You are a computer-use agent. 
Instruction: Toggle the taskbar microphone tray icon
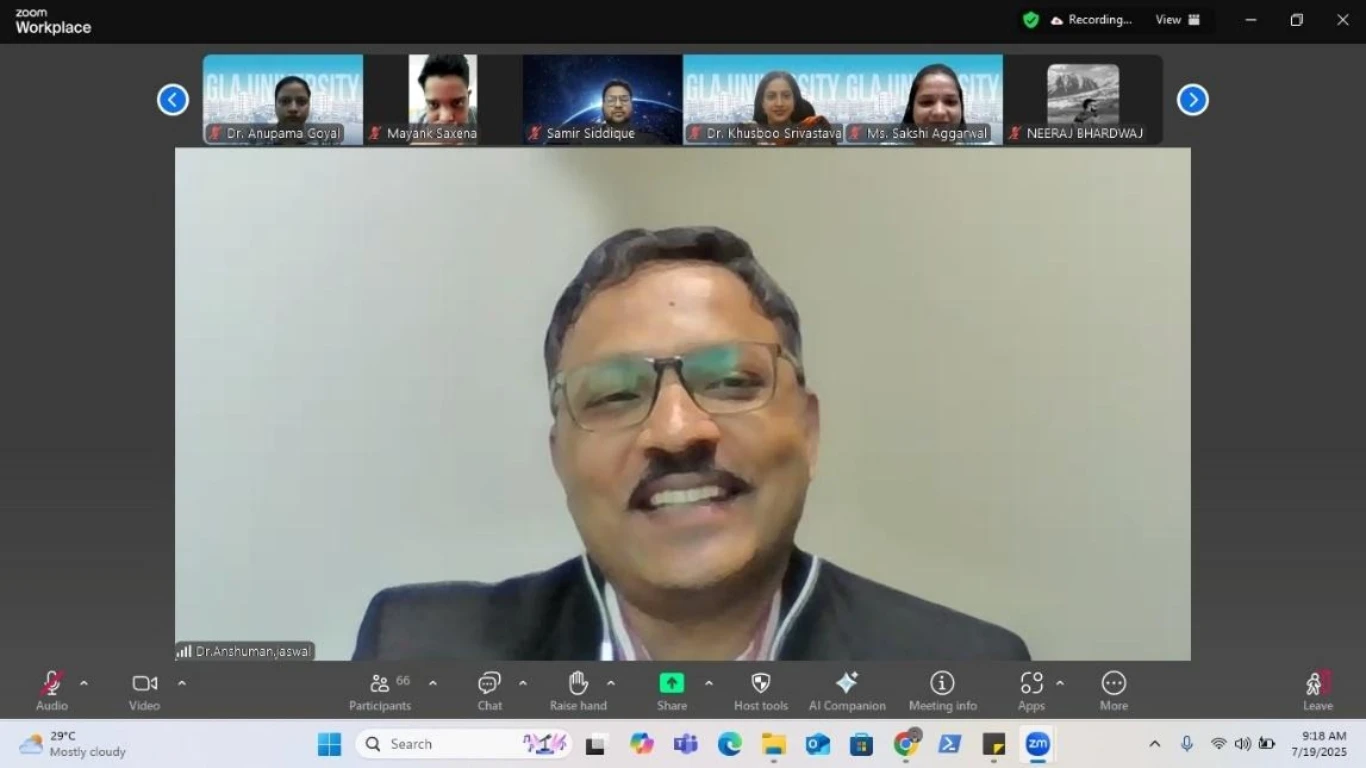pyautogui.click(x=1187, y=744)
